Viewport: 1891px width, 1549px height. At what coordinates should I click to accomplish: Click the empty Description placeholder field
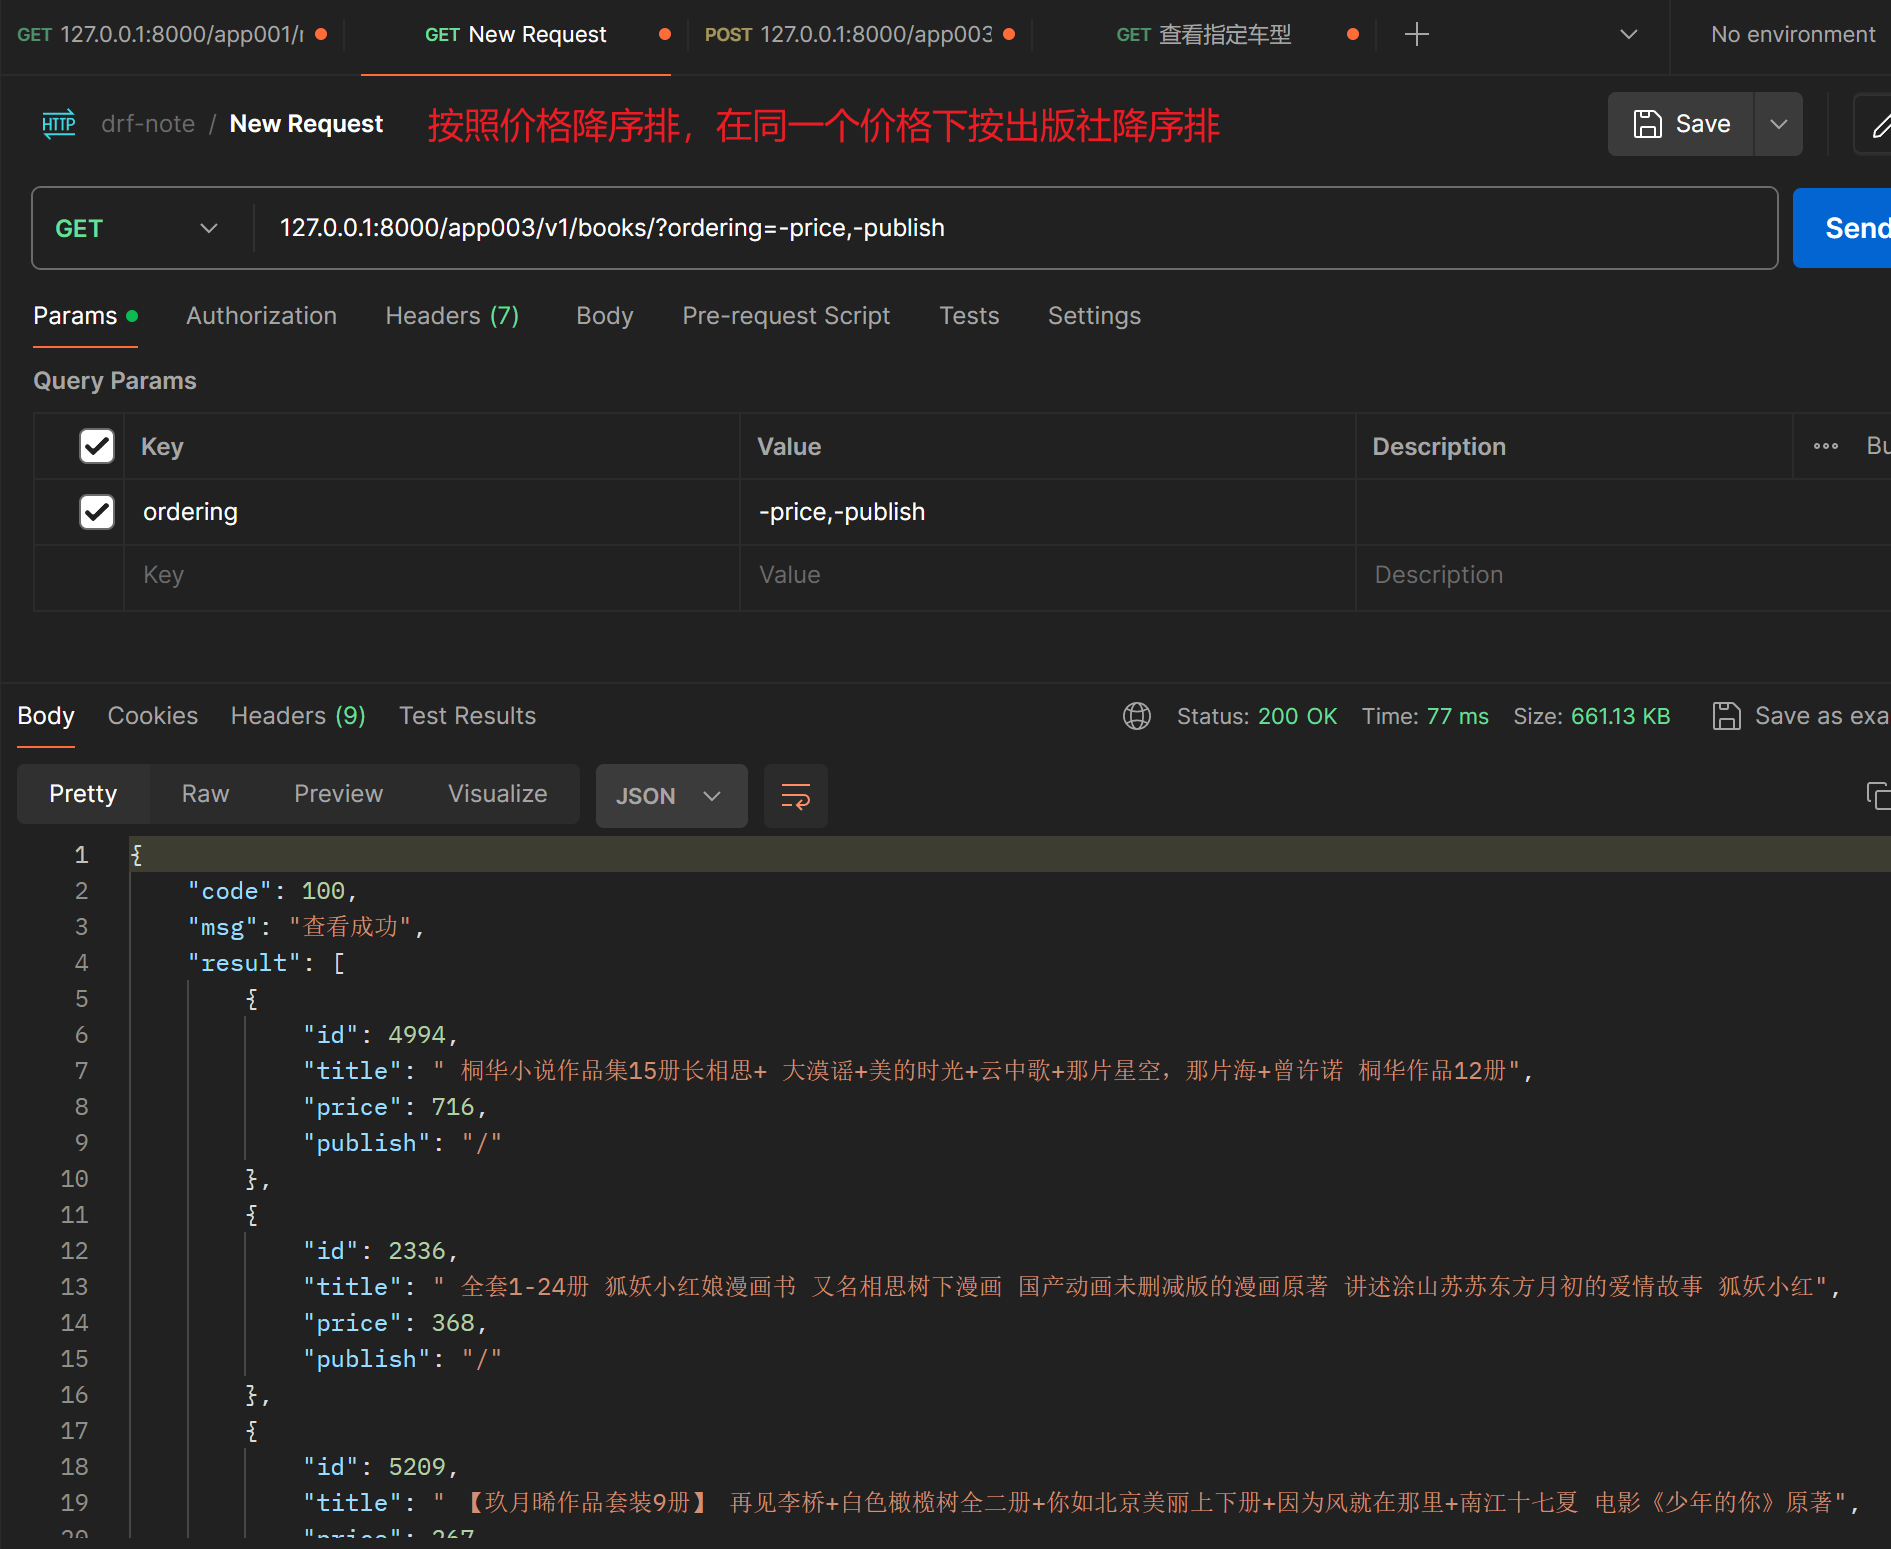tap(1623, 575)
